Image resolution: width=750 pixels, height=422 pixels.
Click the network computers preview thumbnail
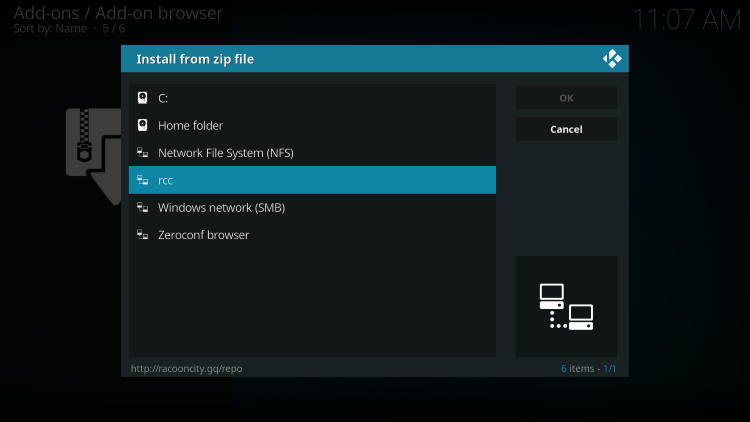coord(566,306)
